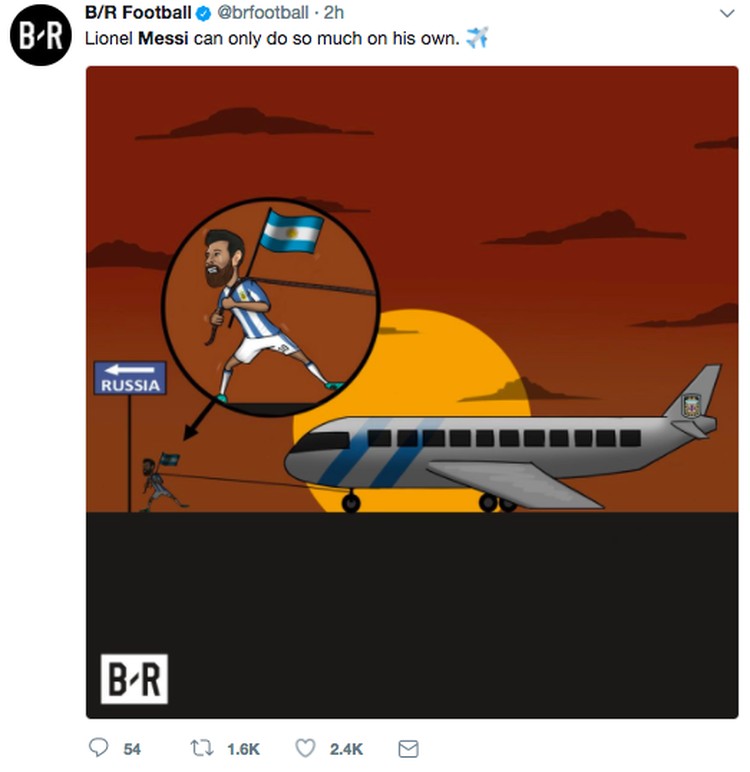Open the cartoon image at the airplane
The width and height of the screenshot is (750, 772).
tap(502, 438)
